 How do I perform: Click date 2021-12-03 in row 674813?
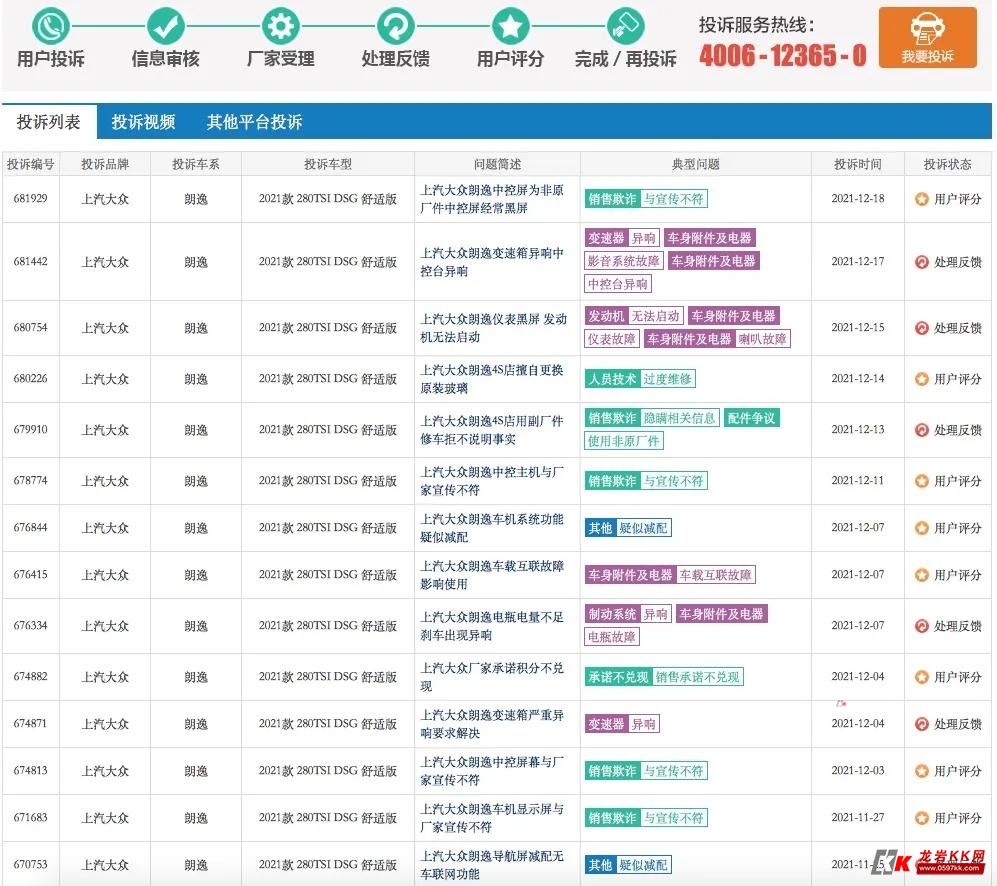pyautogui.click(x=858, y=770)
